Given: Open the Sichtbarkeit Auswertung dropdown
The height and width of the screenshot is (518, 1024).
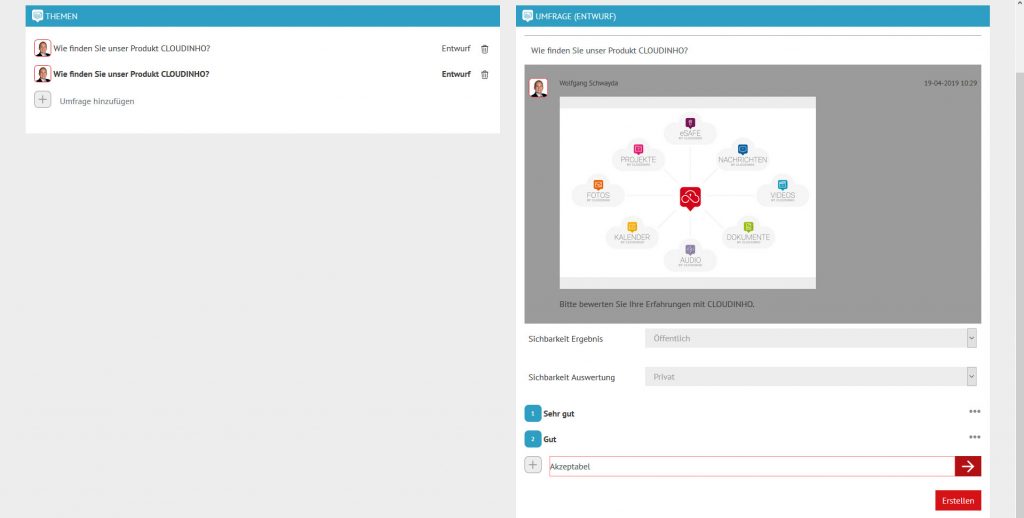Looking at the screenshot, I should pyautogui.click(x=810, y=377).
